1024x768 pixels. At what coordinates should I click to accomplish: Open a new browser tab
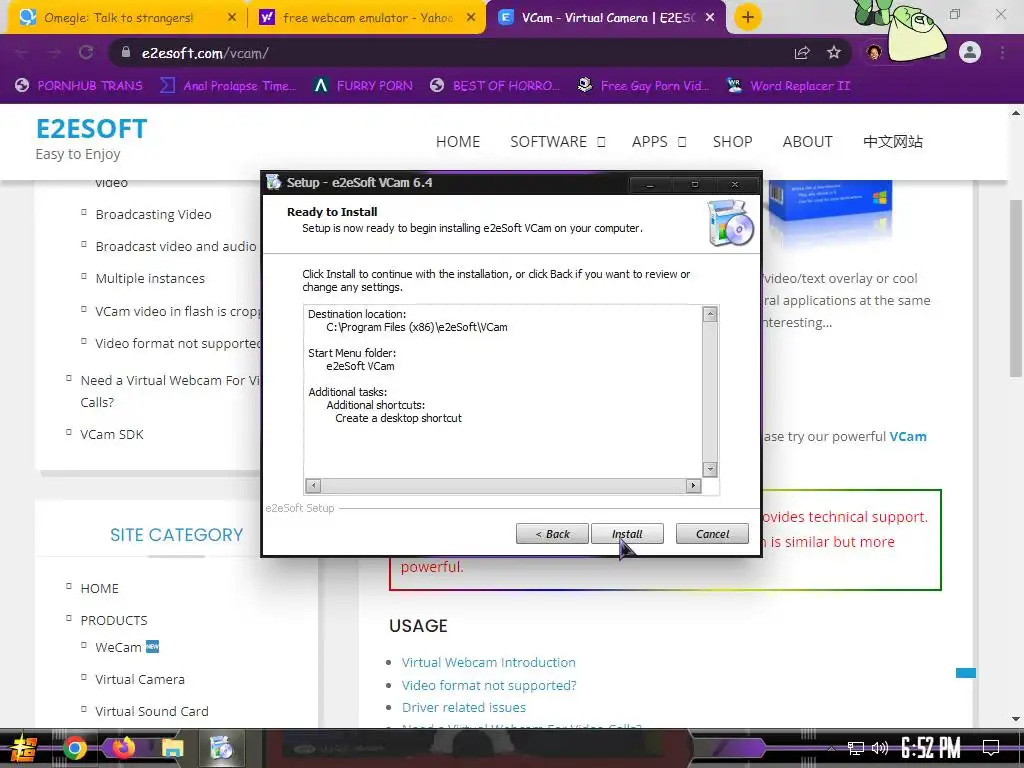click(x=748, y=17)
